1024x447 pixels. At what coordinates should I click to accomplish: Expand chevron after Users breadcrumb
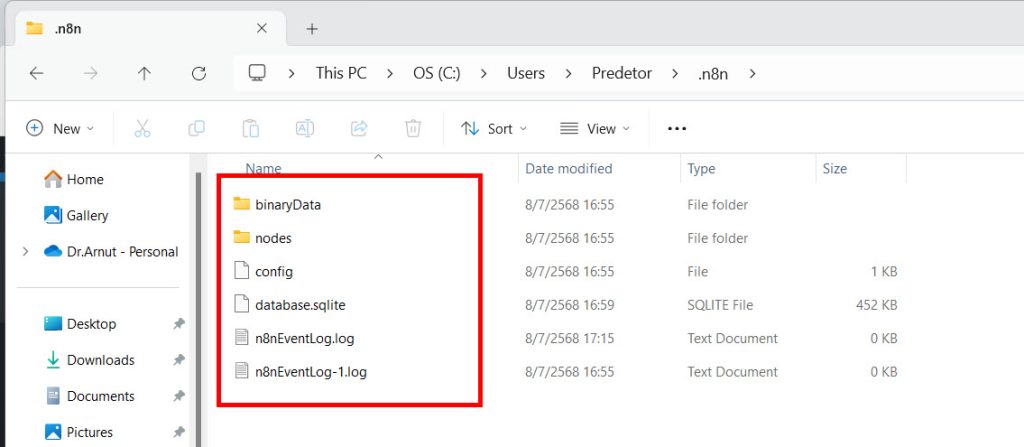click(x=568, y=73)
